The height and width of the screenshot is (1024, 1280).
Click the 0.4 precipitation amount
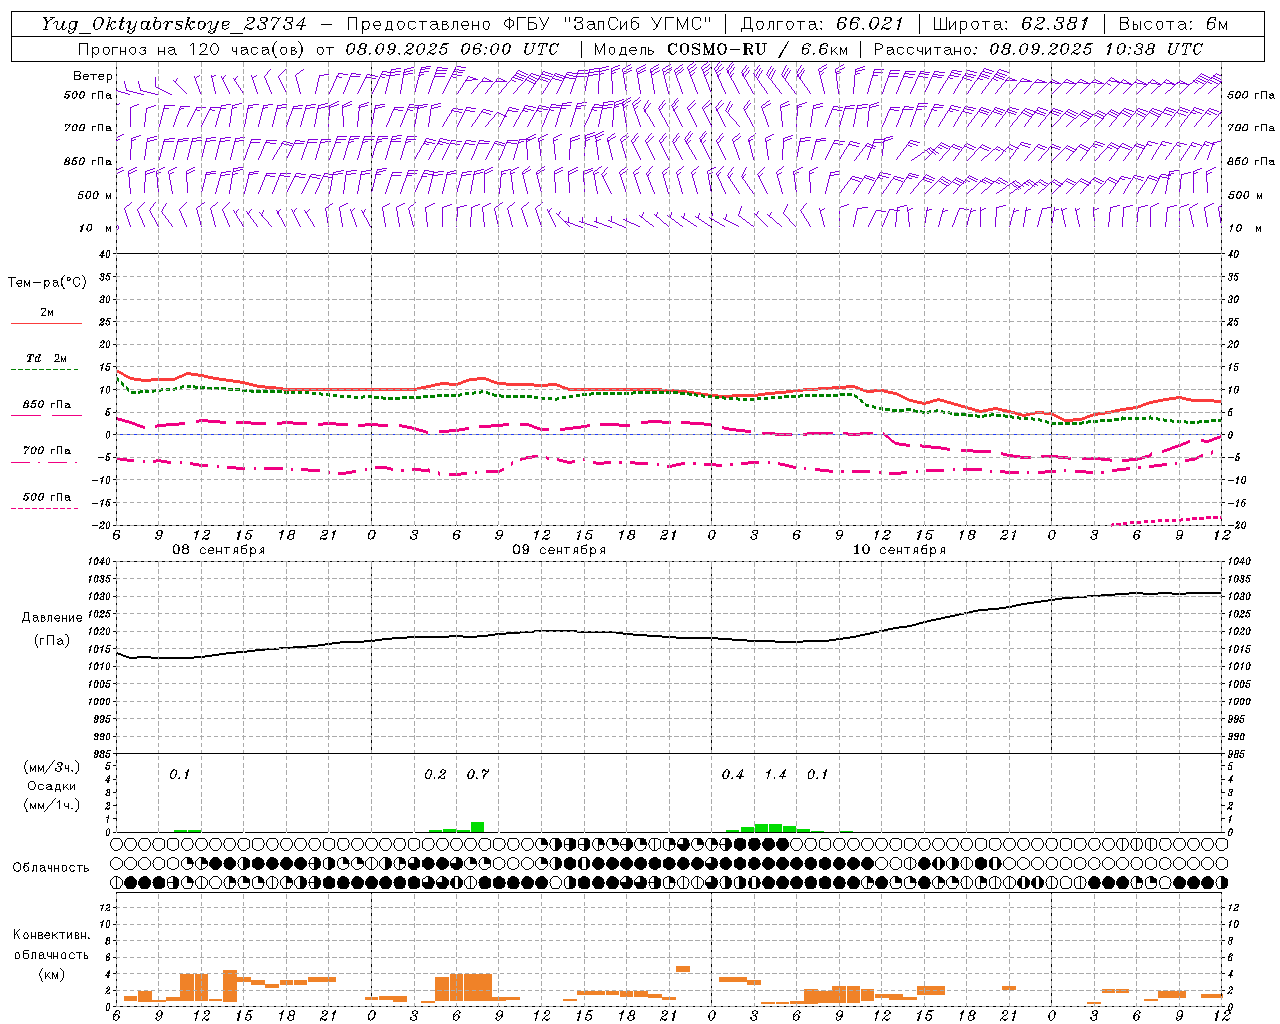coord(733,775)
